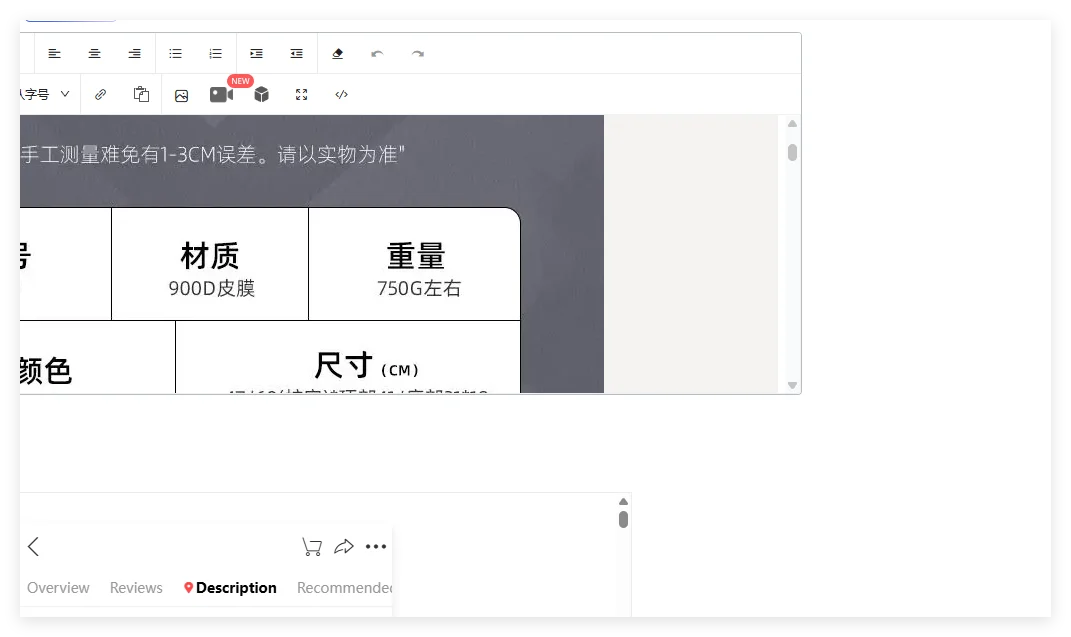
Task: Select the Description tab
Action: tap(230, 588)
